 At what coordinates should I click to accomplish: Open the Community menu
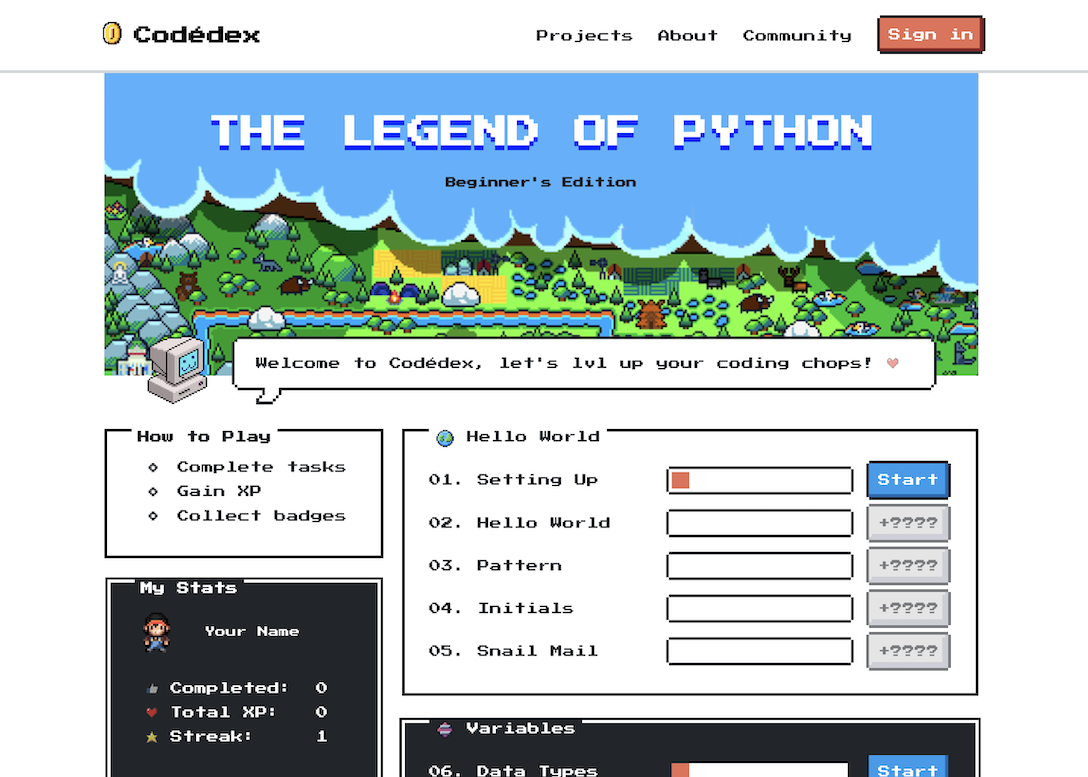coord(797,35)
